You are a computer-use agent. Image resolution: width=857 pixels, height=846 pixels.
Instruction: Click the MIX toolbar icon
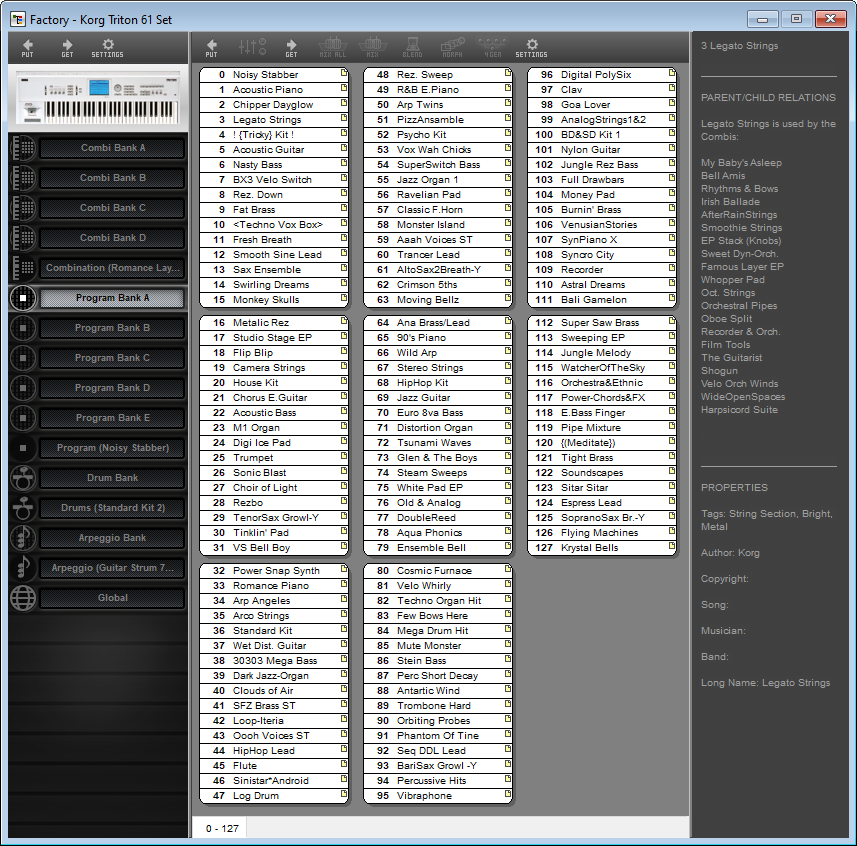pyautogui.click(x=373, y=48)
